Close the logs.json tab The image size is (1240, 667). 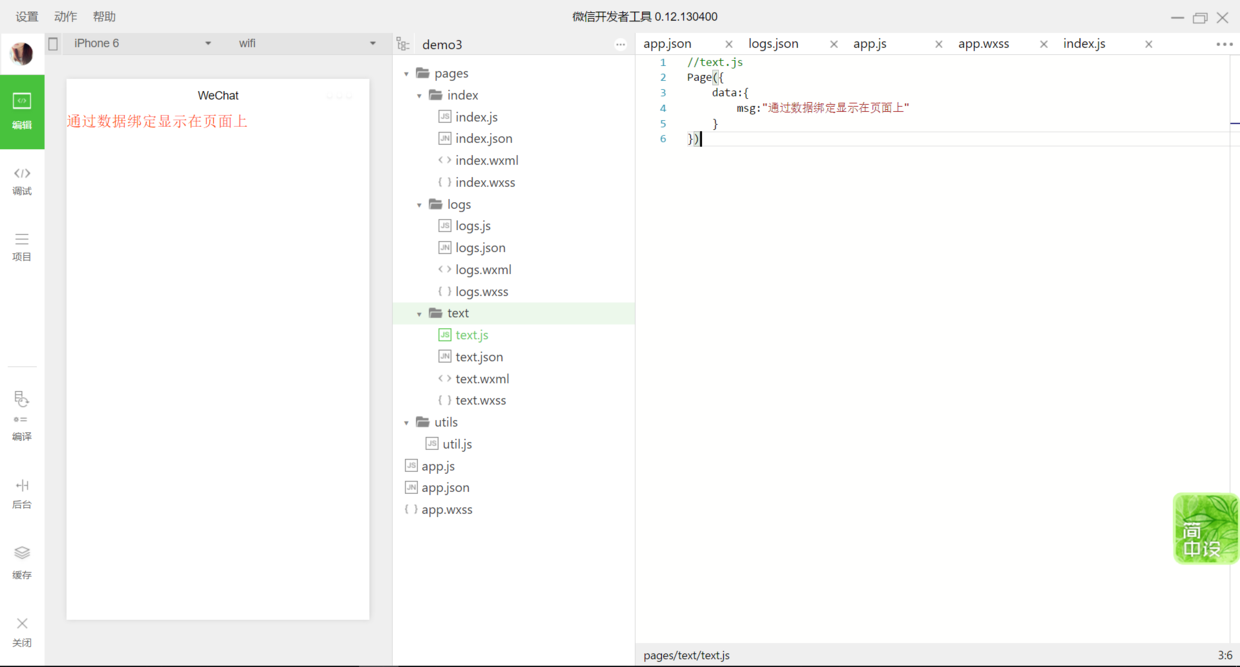[833, 44]
